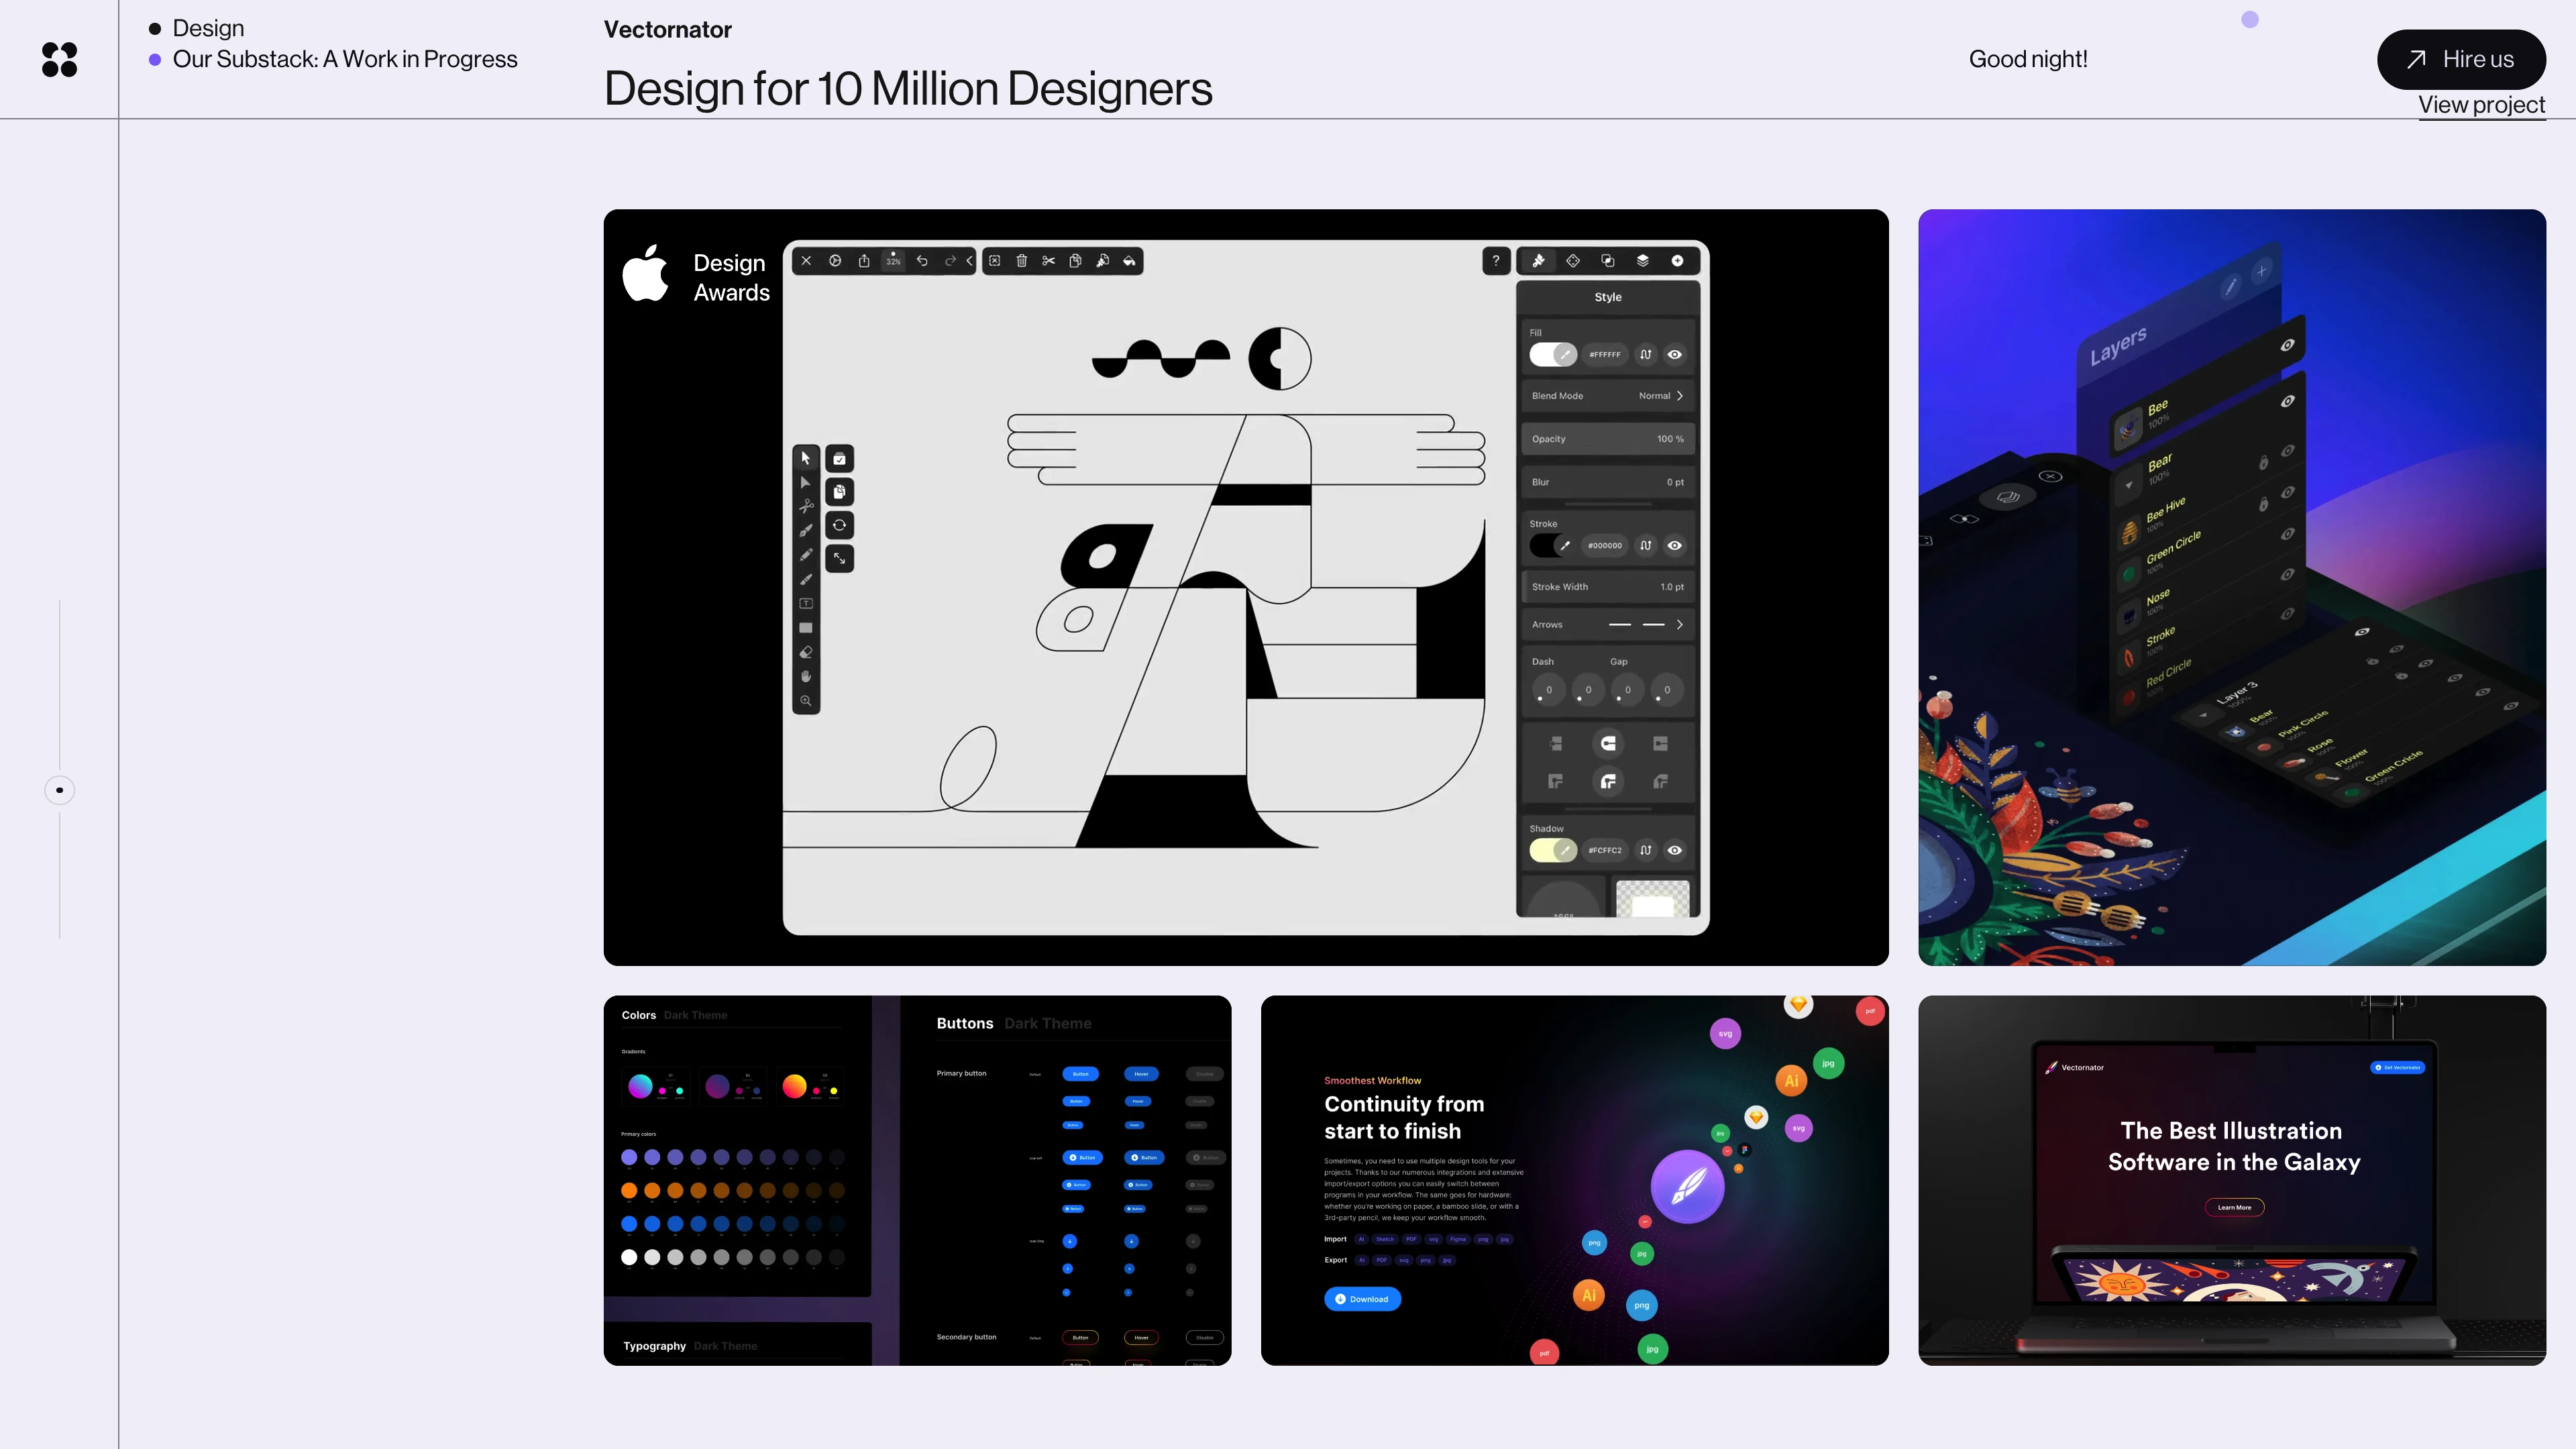Collapse the top toolbar with the left chevron

(969, 261)
